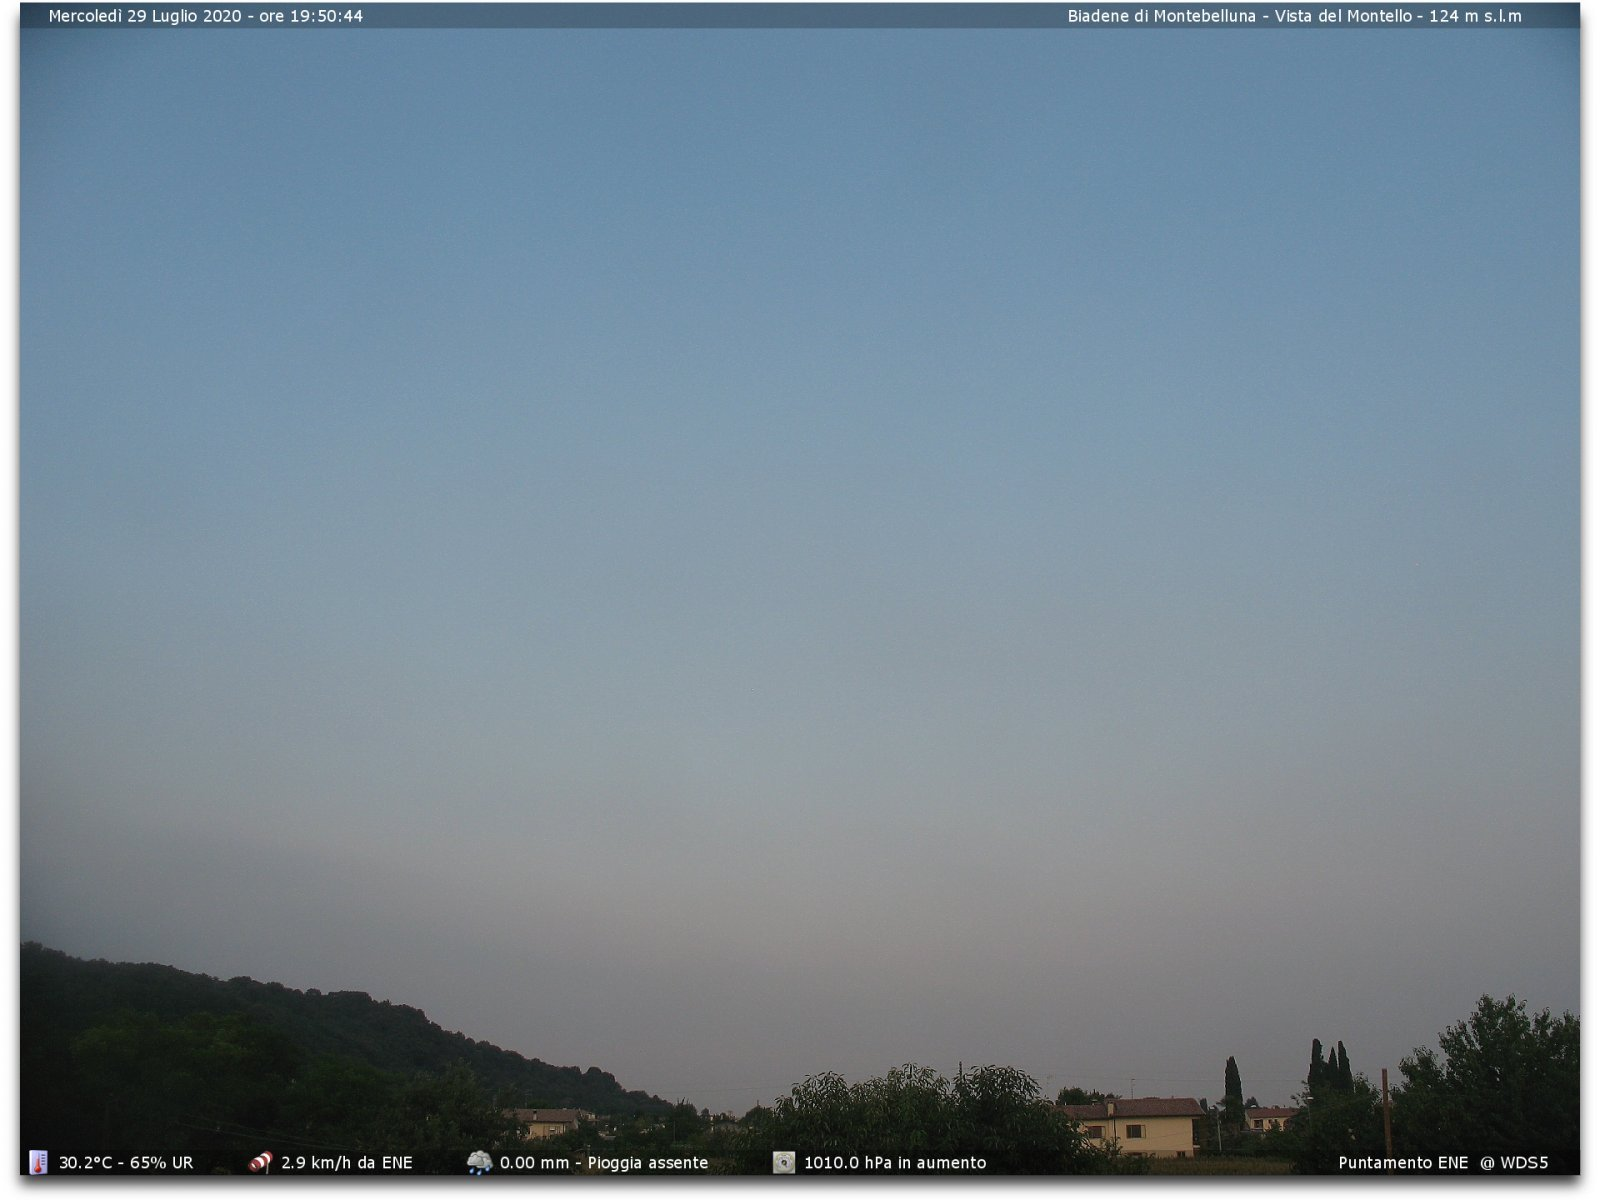The image size is (1600, 1200).
Task: Click the temperature reading "30.2°C - 65% UR"
Action: click(x=126, y=1163)
